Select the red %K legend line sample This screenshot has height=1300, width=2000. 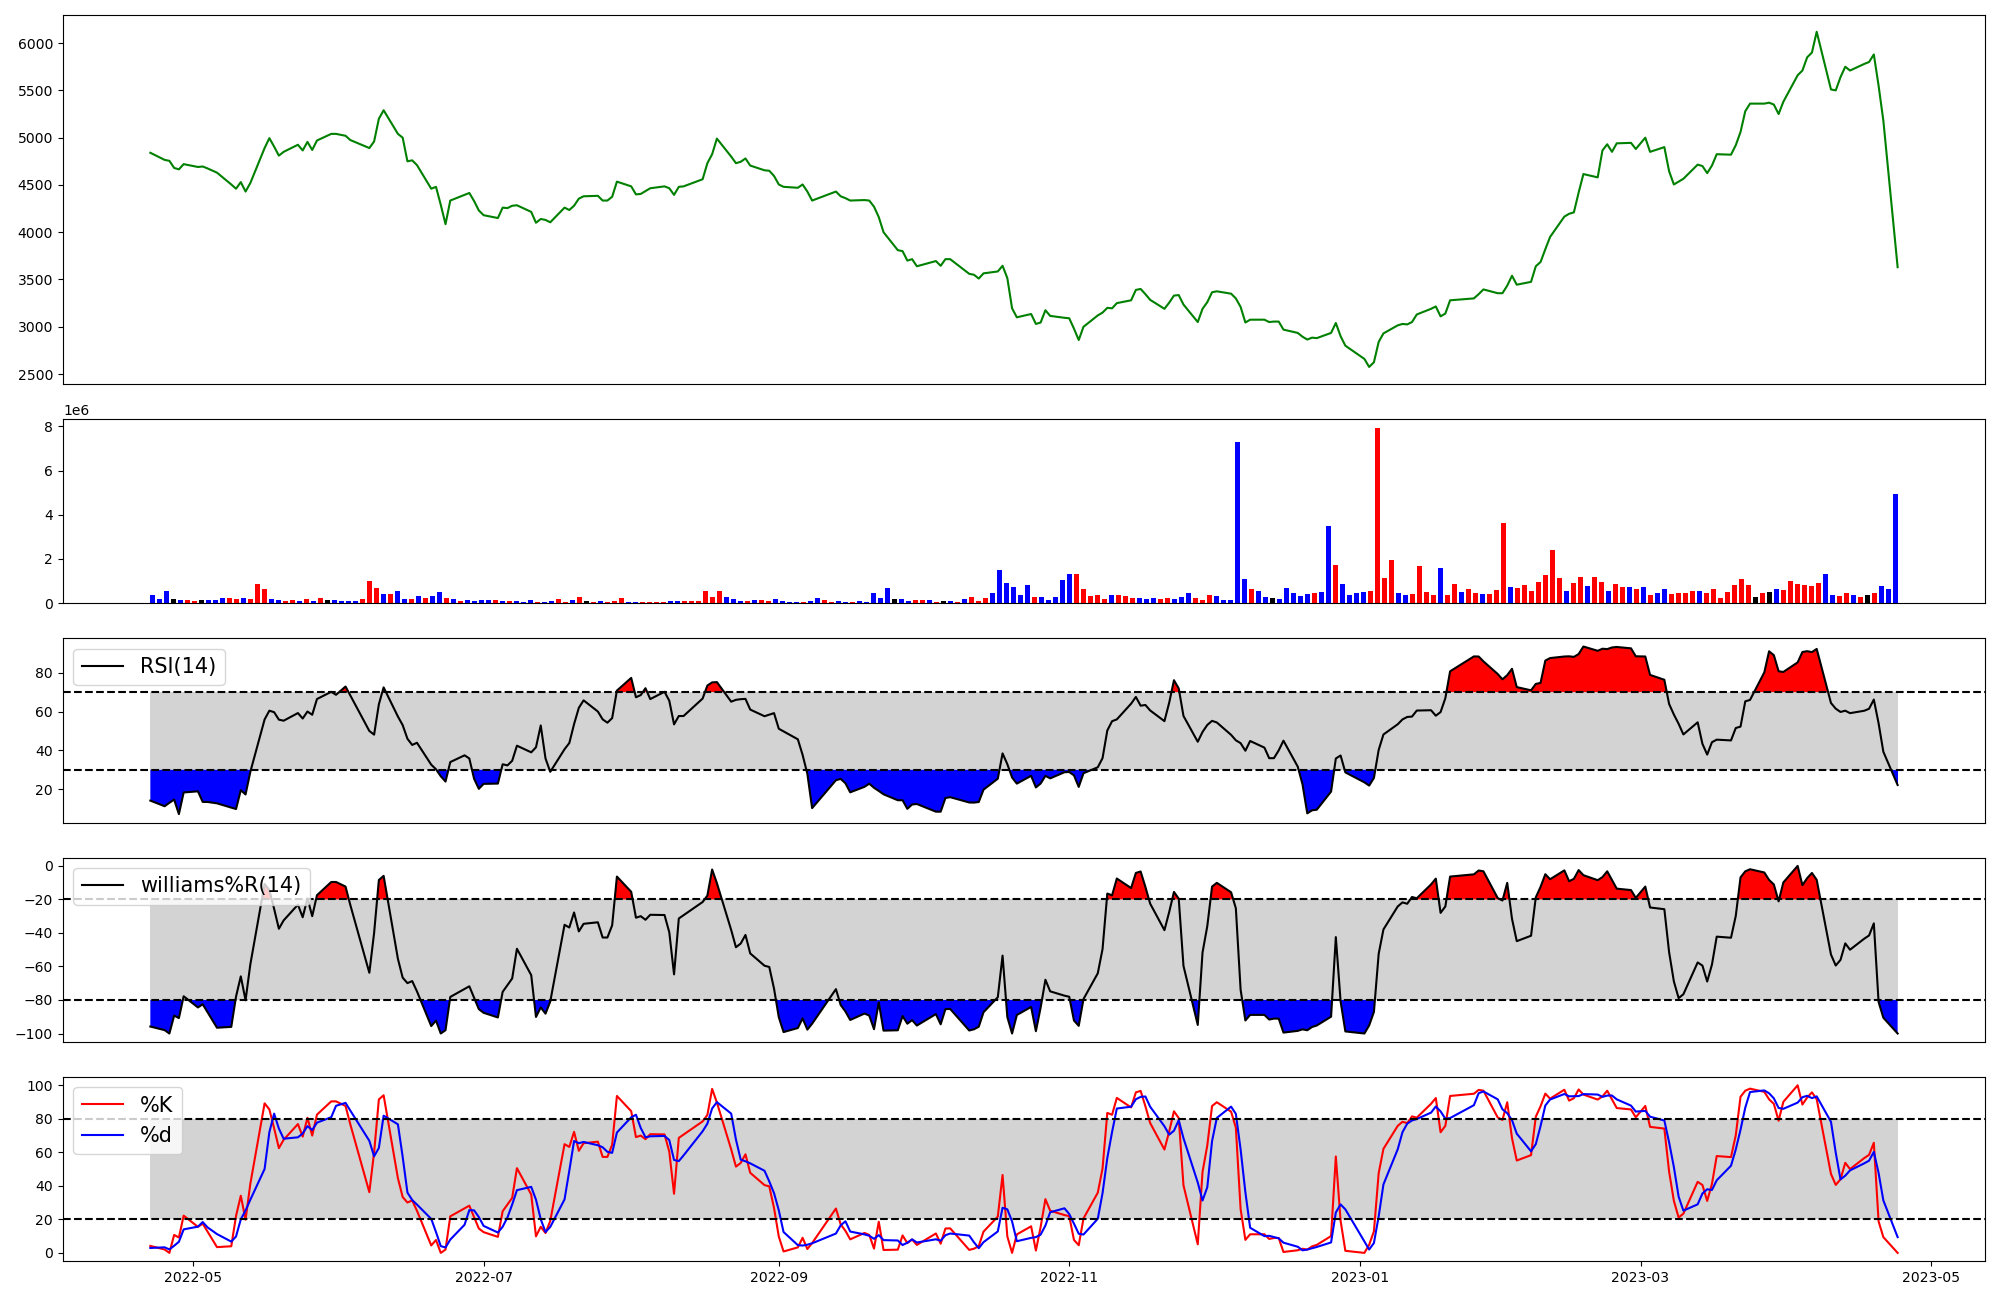click(102, 1104)
